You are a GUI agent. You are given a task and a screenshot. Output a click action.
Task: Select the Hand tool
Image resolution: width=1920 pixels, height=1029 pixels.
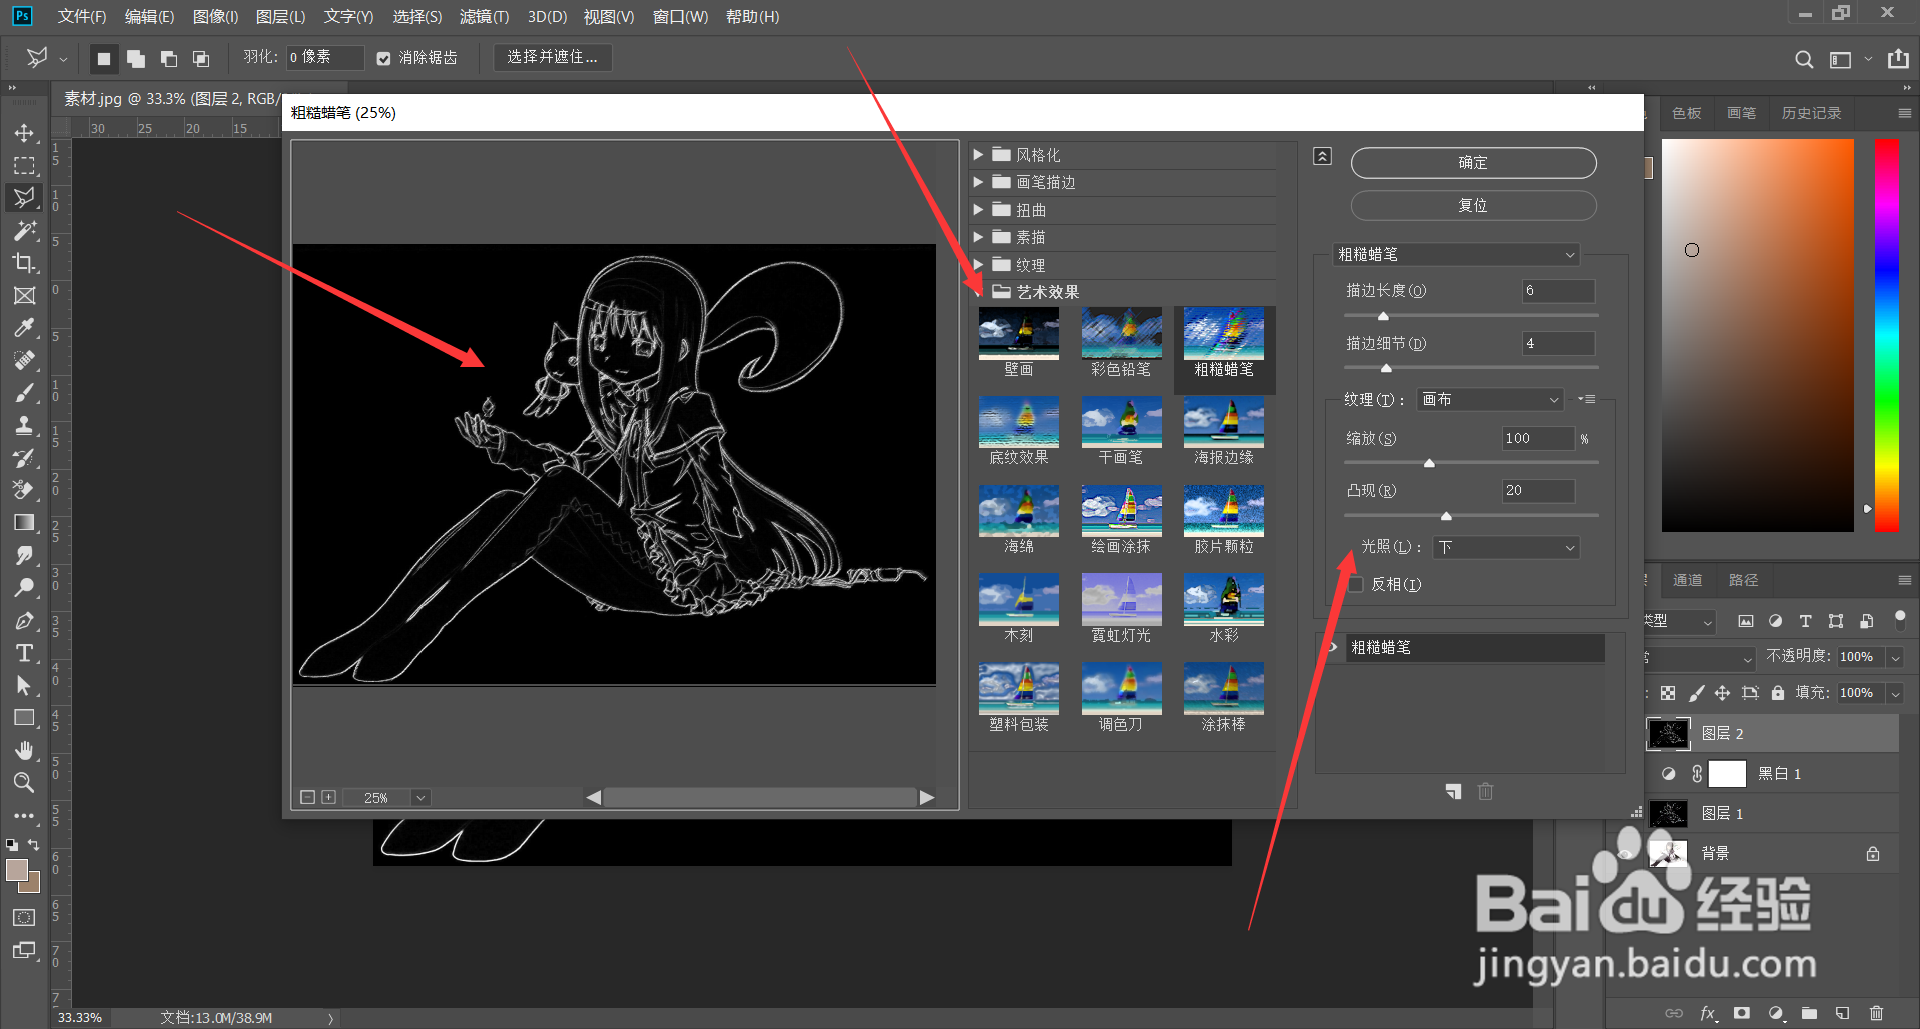coord(24,751)
